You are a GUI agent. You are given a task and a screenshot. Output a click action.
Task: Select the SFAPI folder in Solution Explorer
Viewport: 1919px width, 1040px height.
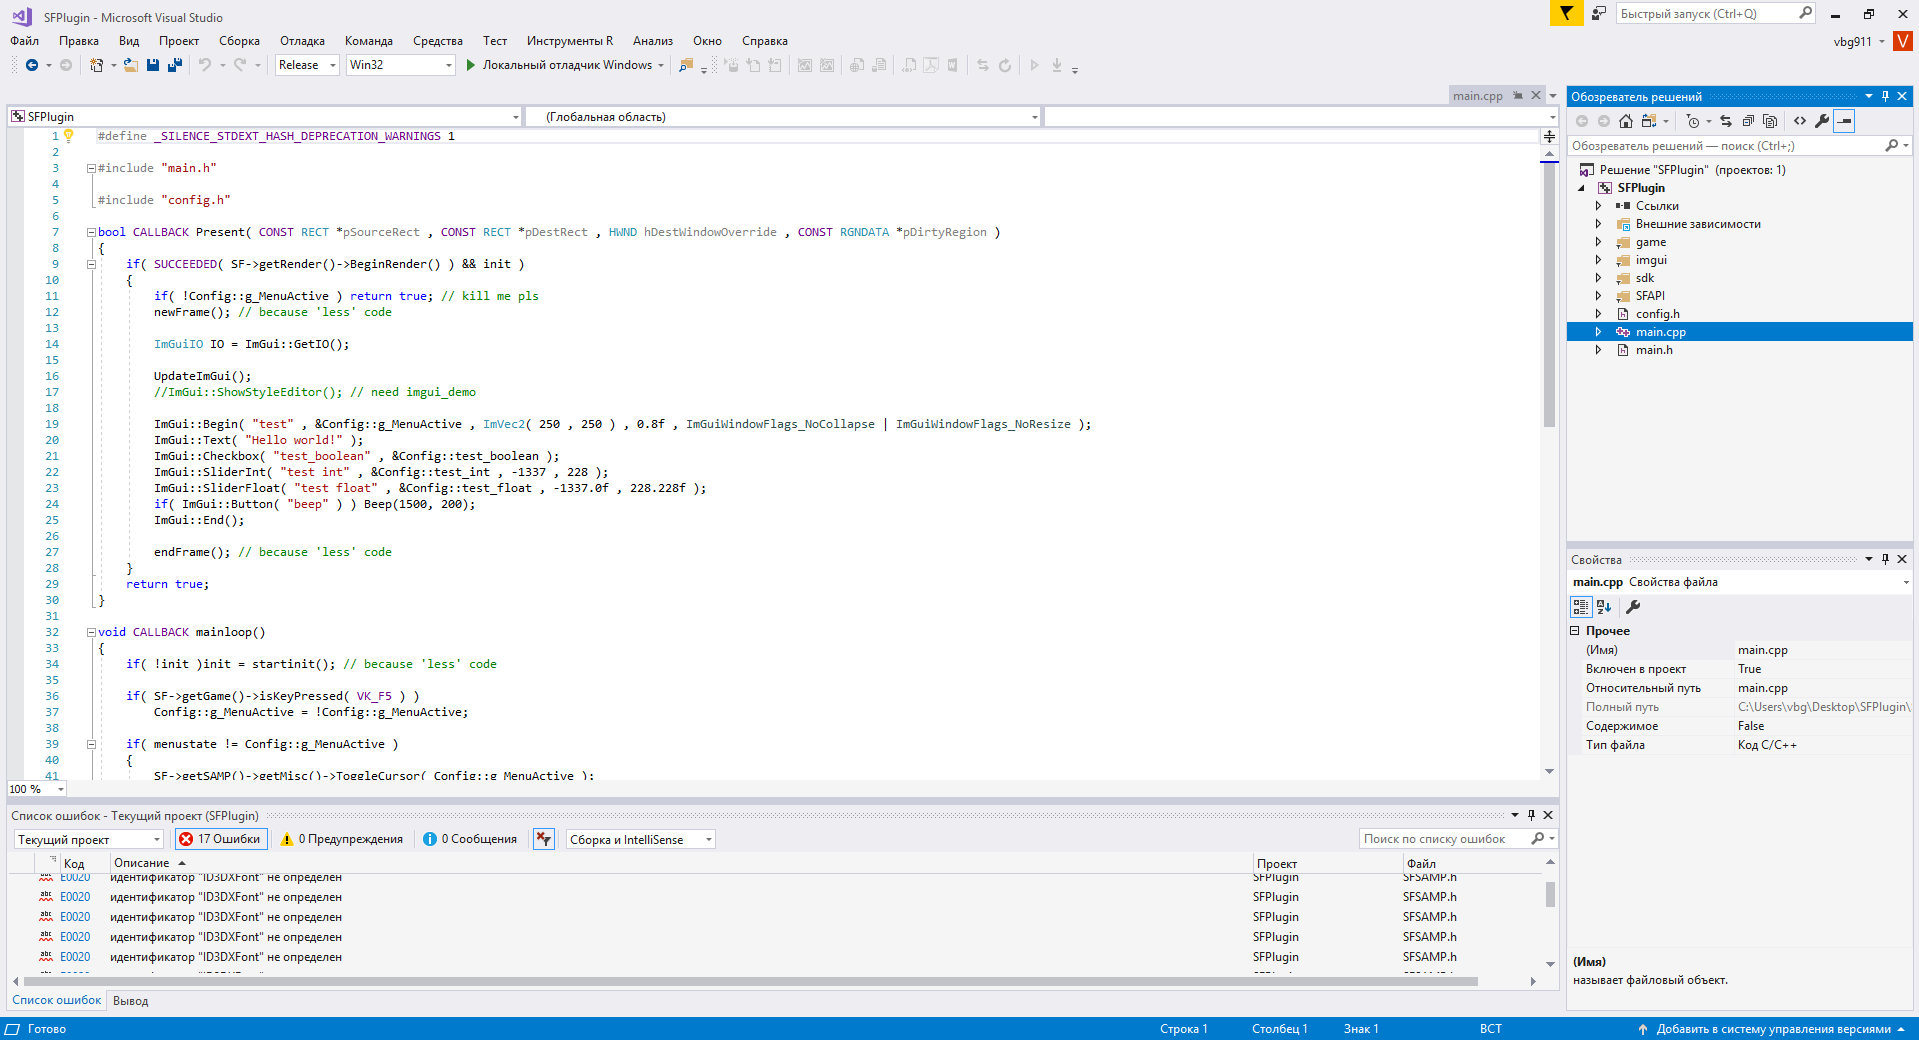[x=1650, y=296]
